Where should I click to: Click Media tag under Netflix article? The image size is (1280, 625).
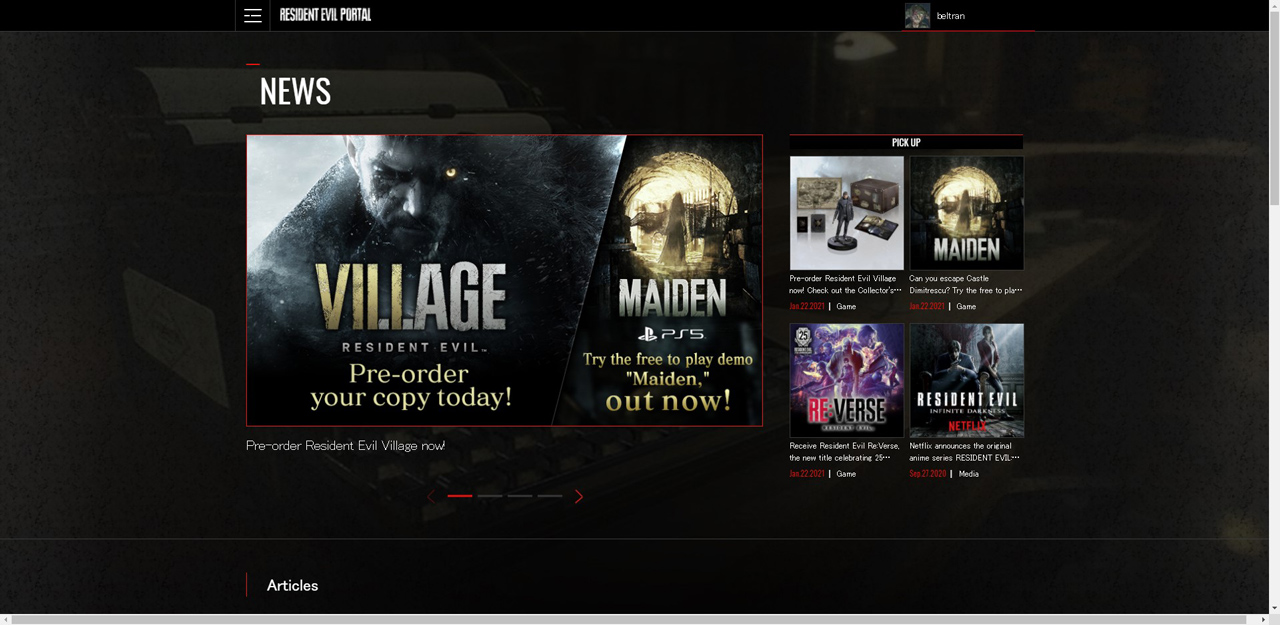pyautogui.click(x=969, y=474)
